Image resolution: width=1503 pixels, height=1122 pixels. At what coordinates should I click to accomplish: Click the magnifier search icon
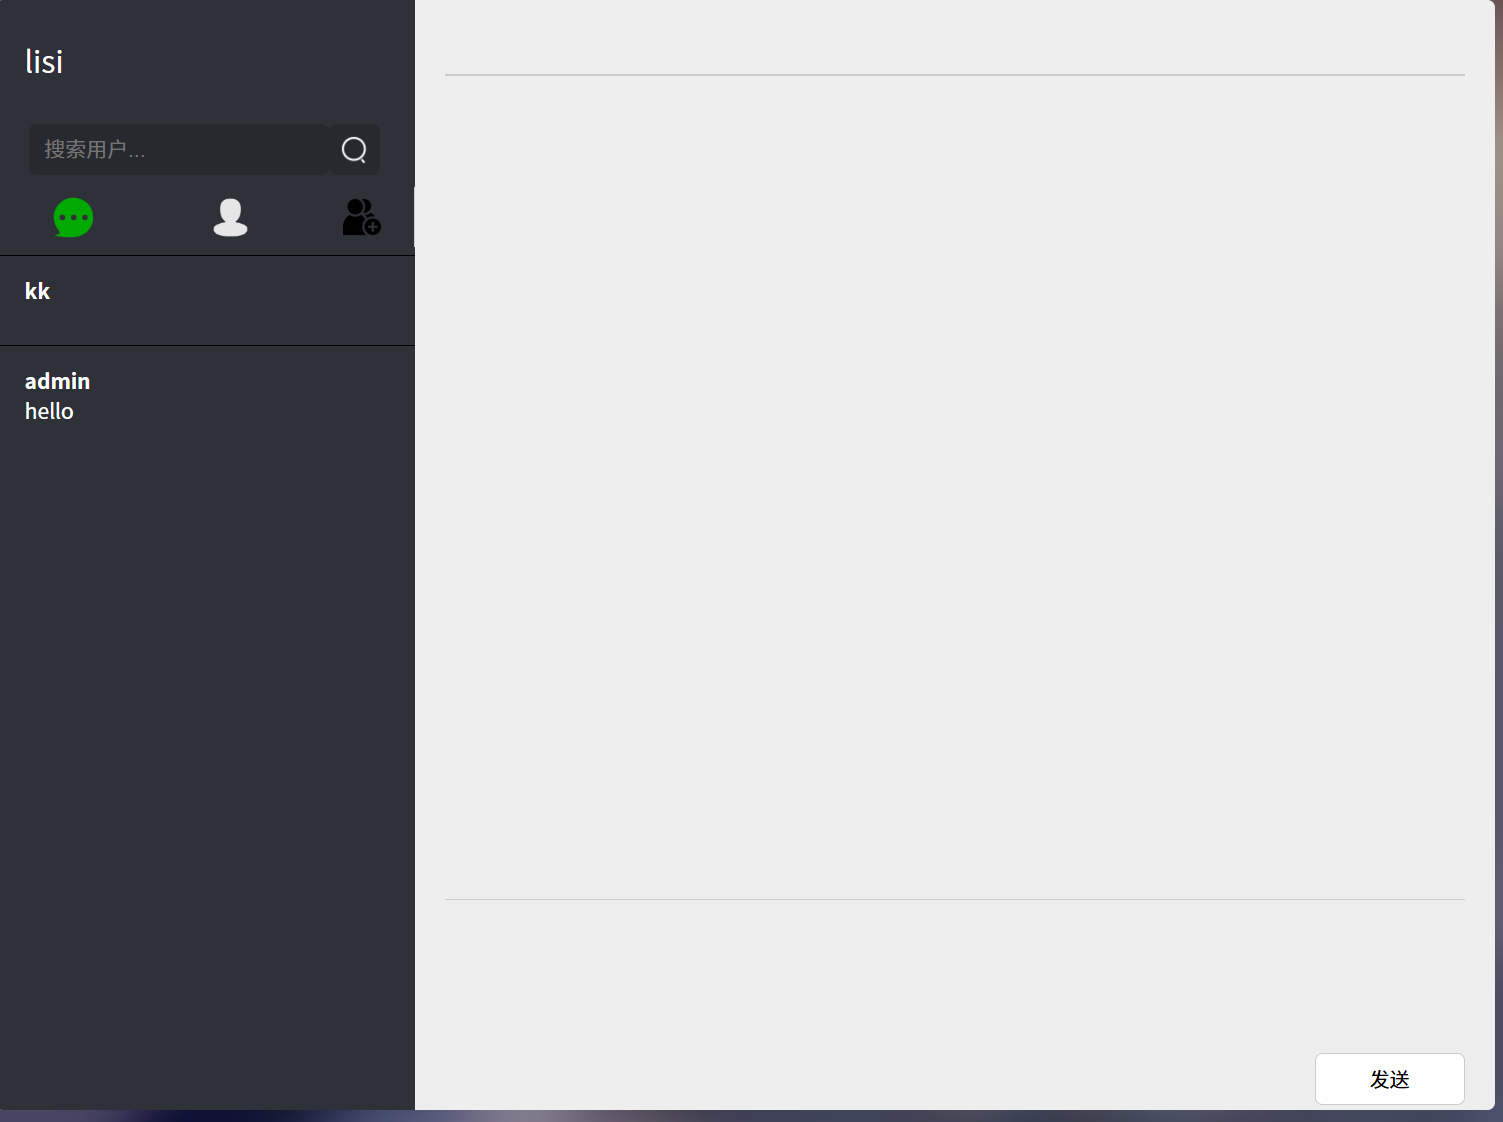point(354,149)
